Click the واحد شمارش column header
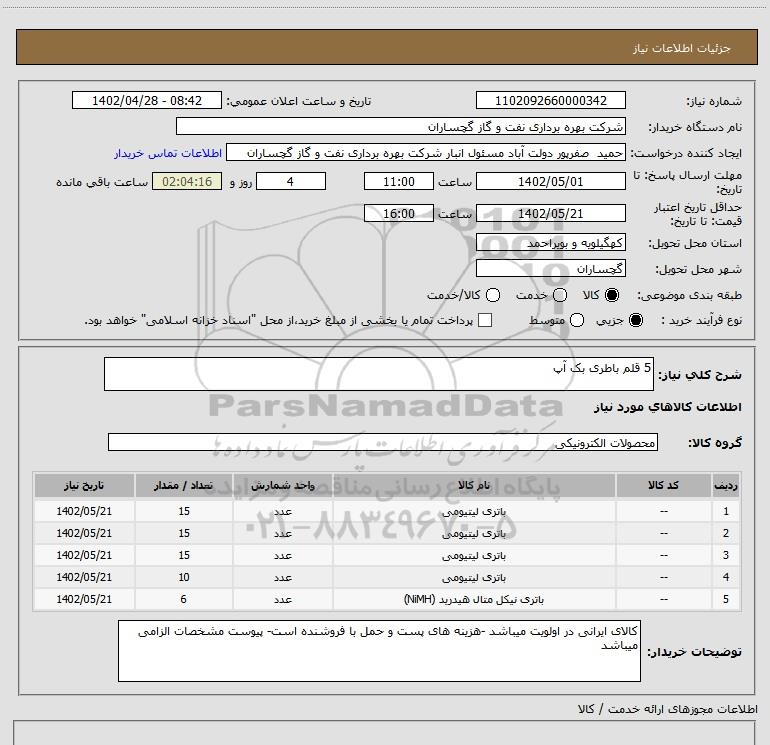770x745 pixels. 283,485
